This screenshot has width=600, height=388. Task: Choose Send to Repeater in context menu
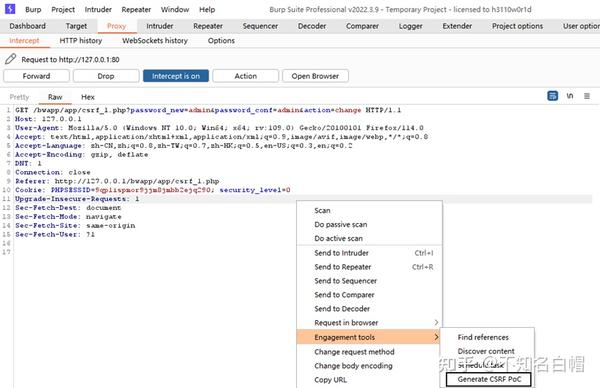[x=343, y=267]
